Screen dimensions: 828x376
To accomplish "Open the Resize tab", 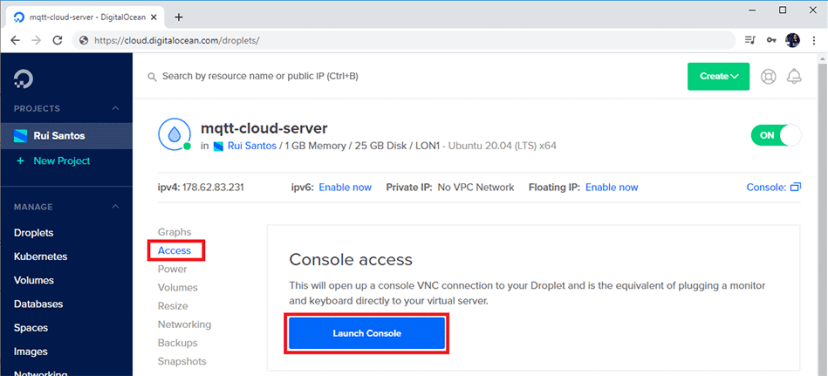I will 173,306.
